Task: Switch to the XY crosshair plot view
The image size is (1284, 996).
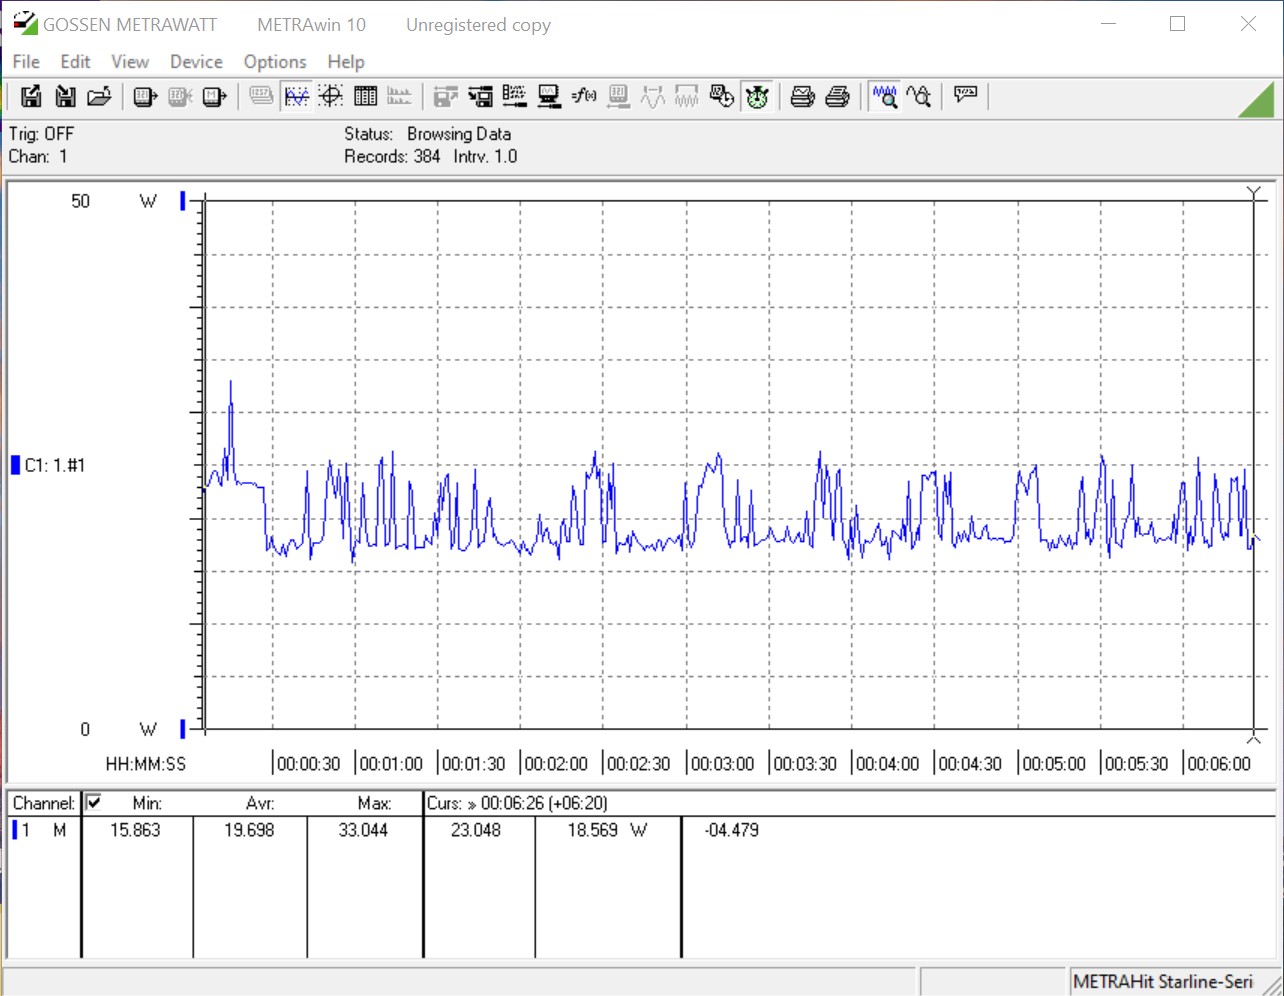Action: click(331, 96)
